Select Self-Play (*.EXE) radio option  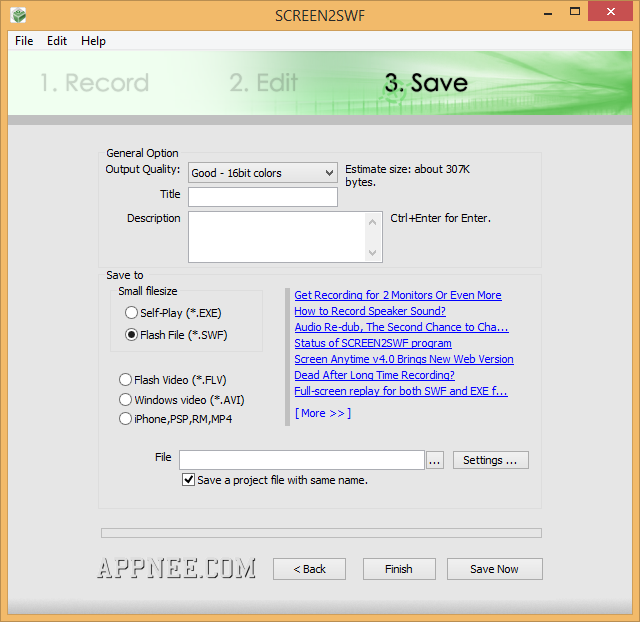(173, 313)
